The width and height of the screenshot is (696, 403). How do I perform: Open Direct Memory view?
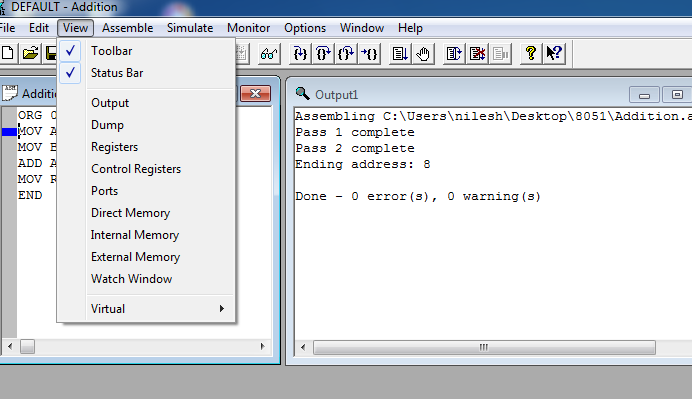click(130, 213)
